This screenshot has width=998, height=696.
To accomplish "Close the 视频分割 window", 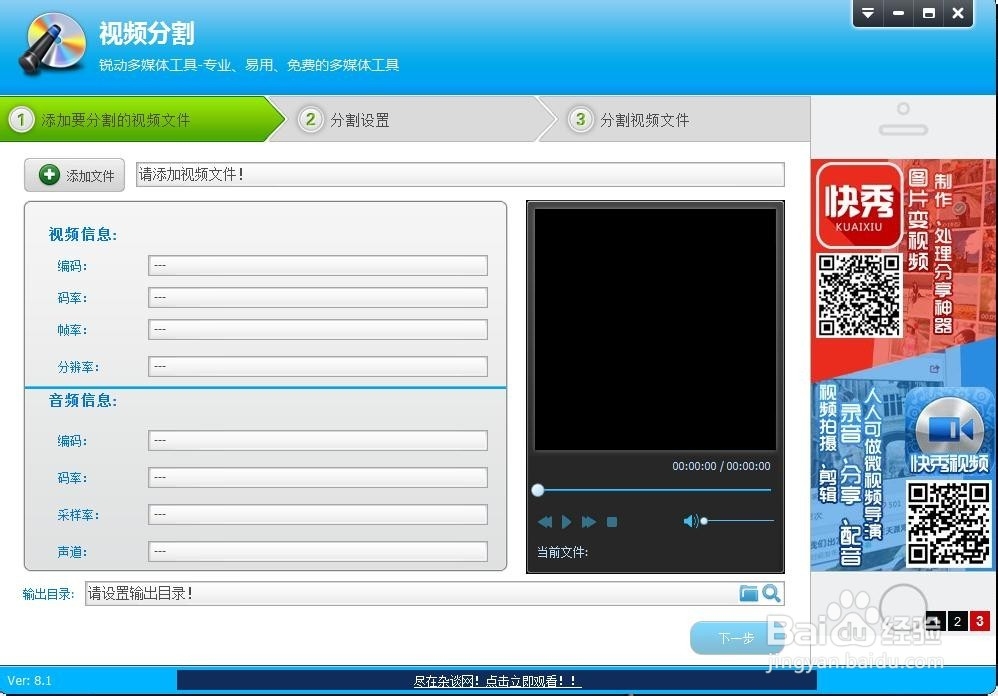I will click(x=958, y=13).
